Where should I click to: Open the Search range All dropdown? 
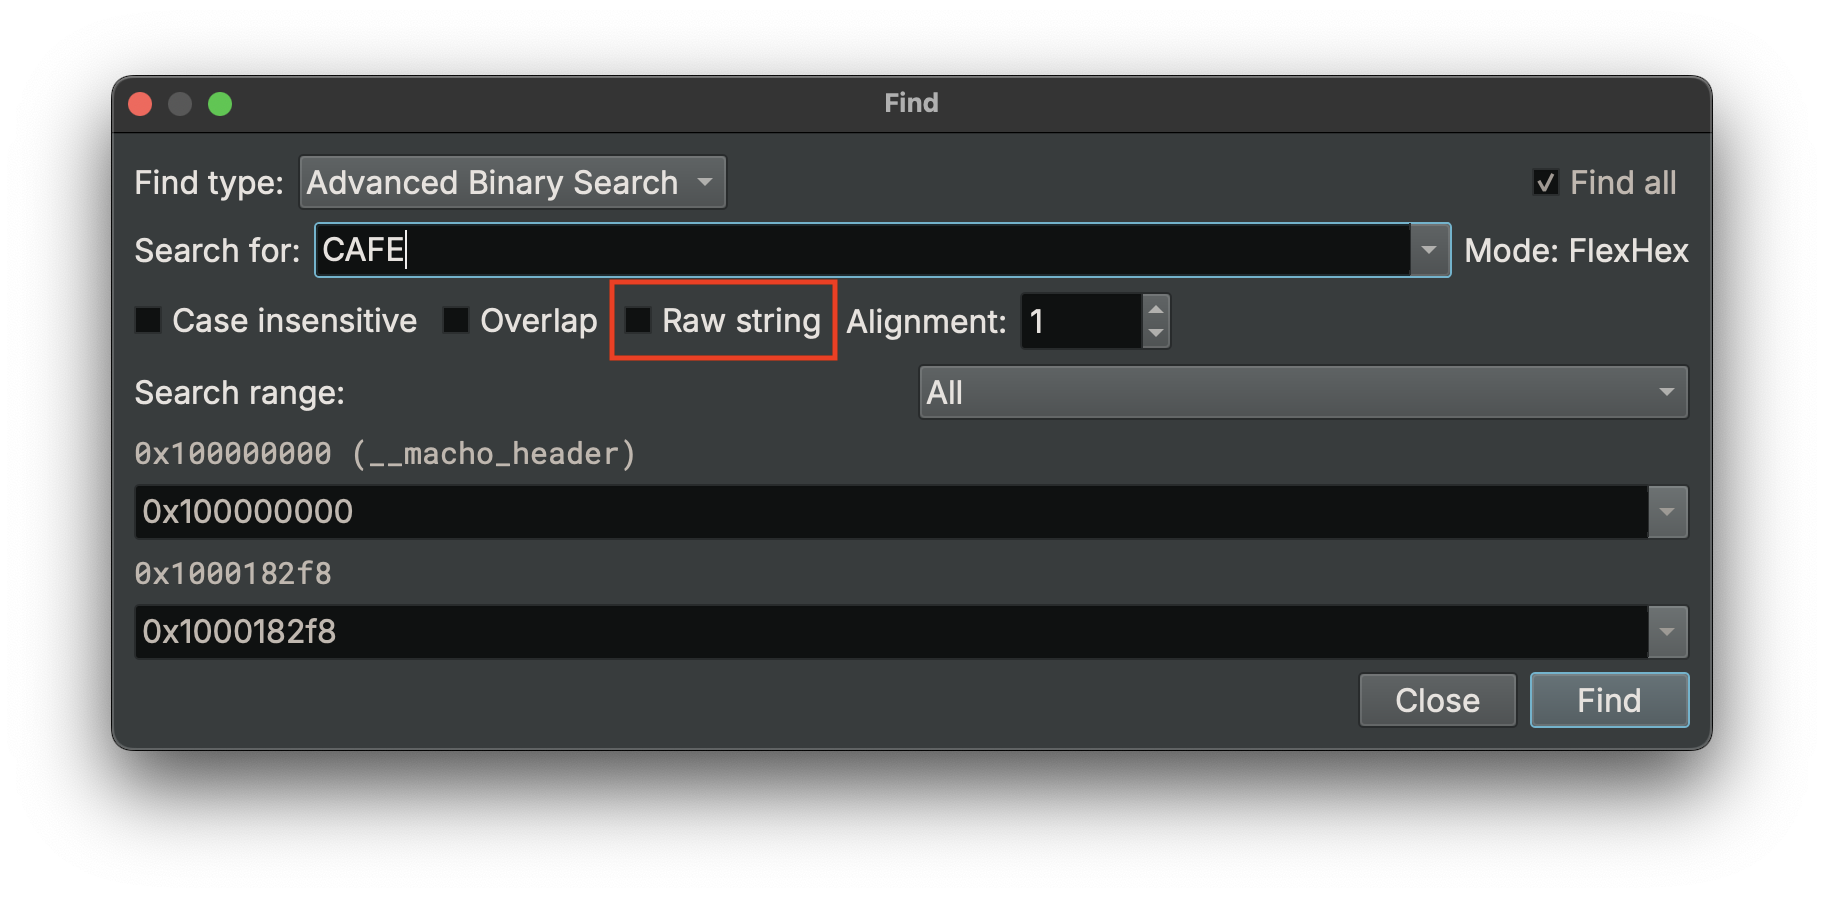(1303, 392)
